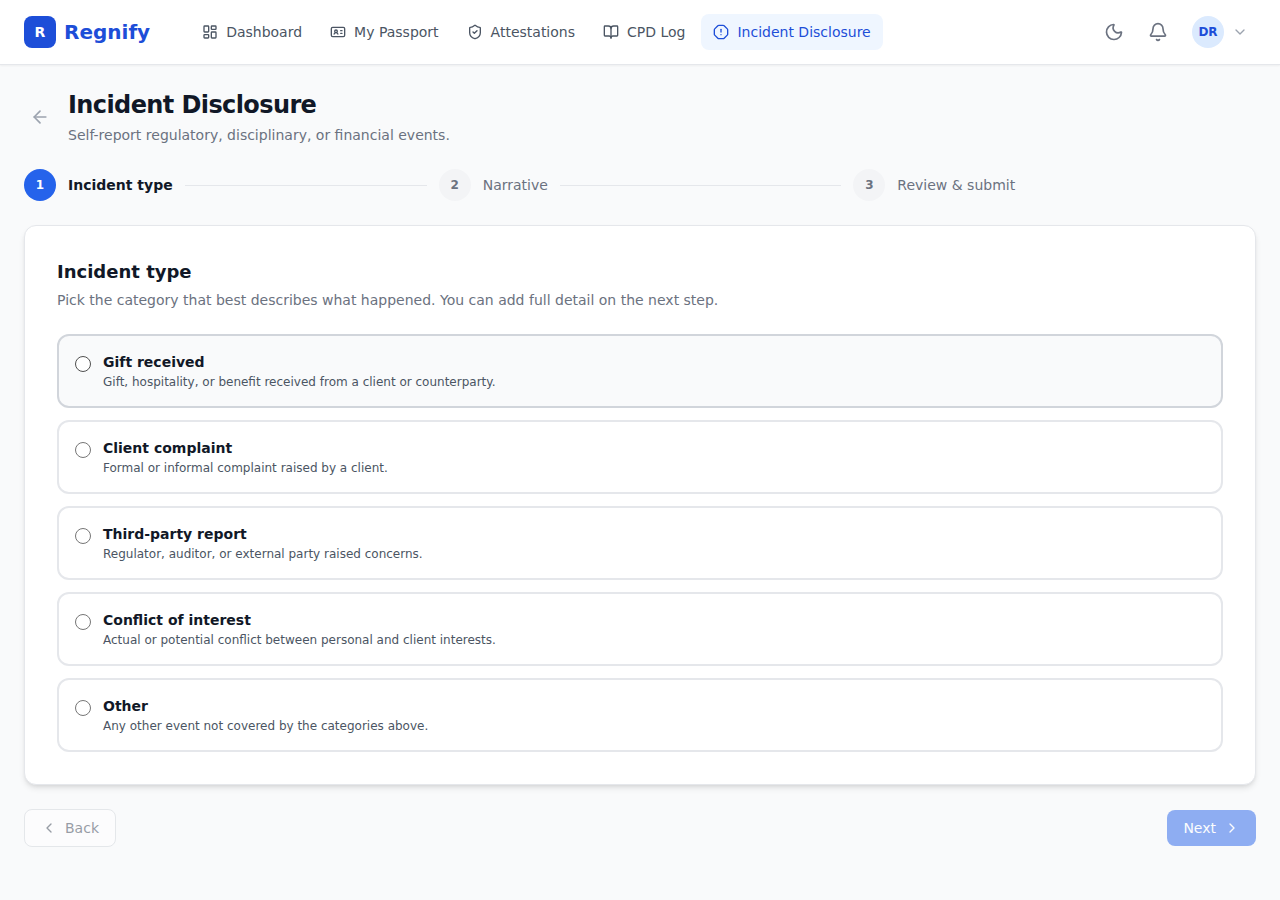This screenshot has height=900, width=1280.
Task: Click the Back button at bottom
Action: point(70,828)
